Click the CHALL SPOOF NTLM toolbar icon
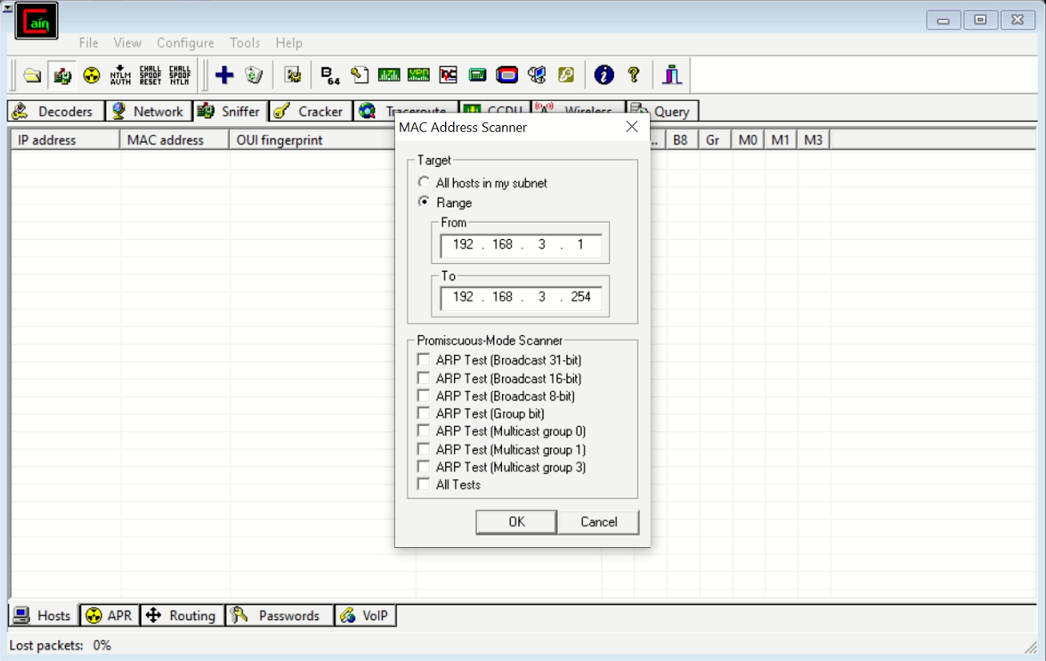The width and height of the screenshot is (1046, 661). point(179,75)
